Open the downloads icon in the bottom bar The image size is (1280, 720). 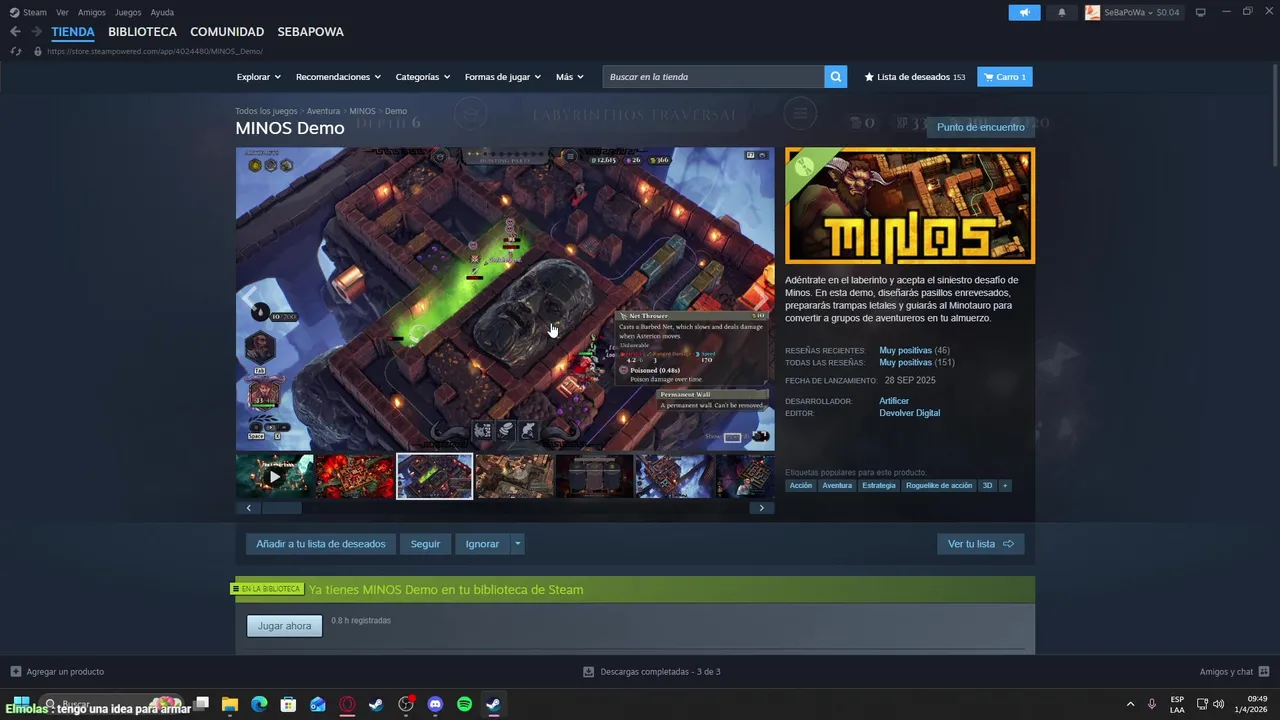pyautogui.click(x=589, y=672)
